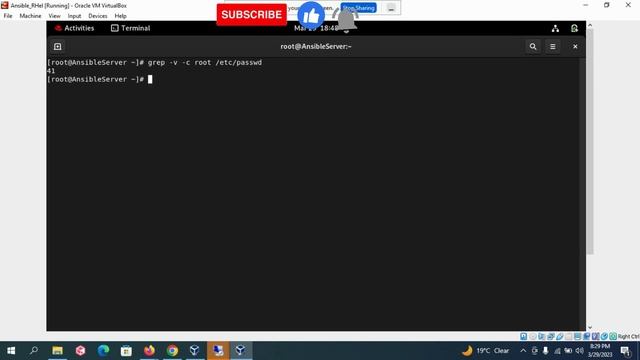
Task: Click the microphone tray icon
Action: click(x=545, y=351)
